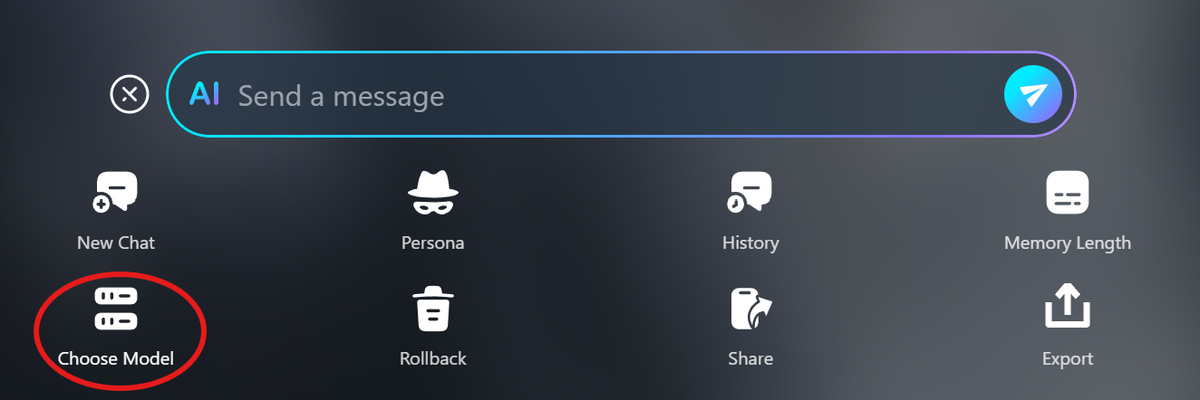This screenshot has height=400, width=1200.
Task: Click the Rollback trash icon
Action: coord(433,308)
